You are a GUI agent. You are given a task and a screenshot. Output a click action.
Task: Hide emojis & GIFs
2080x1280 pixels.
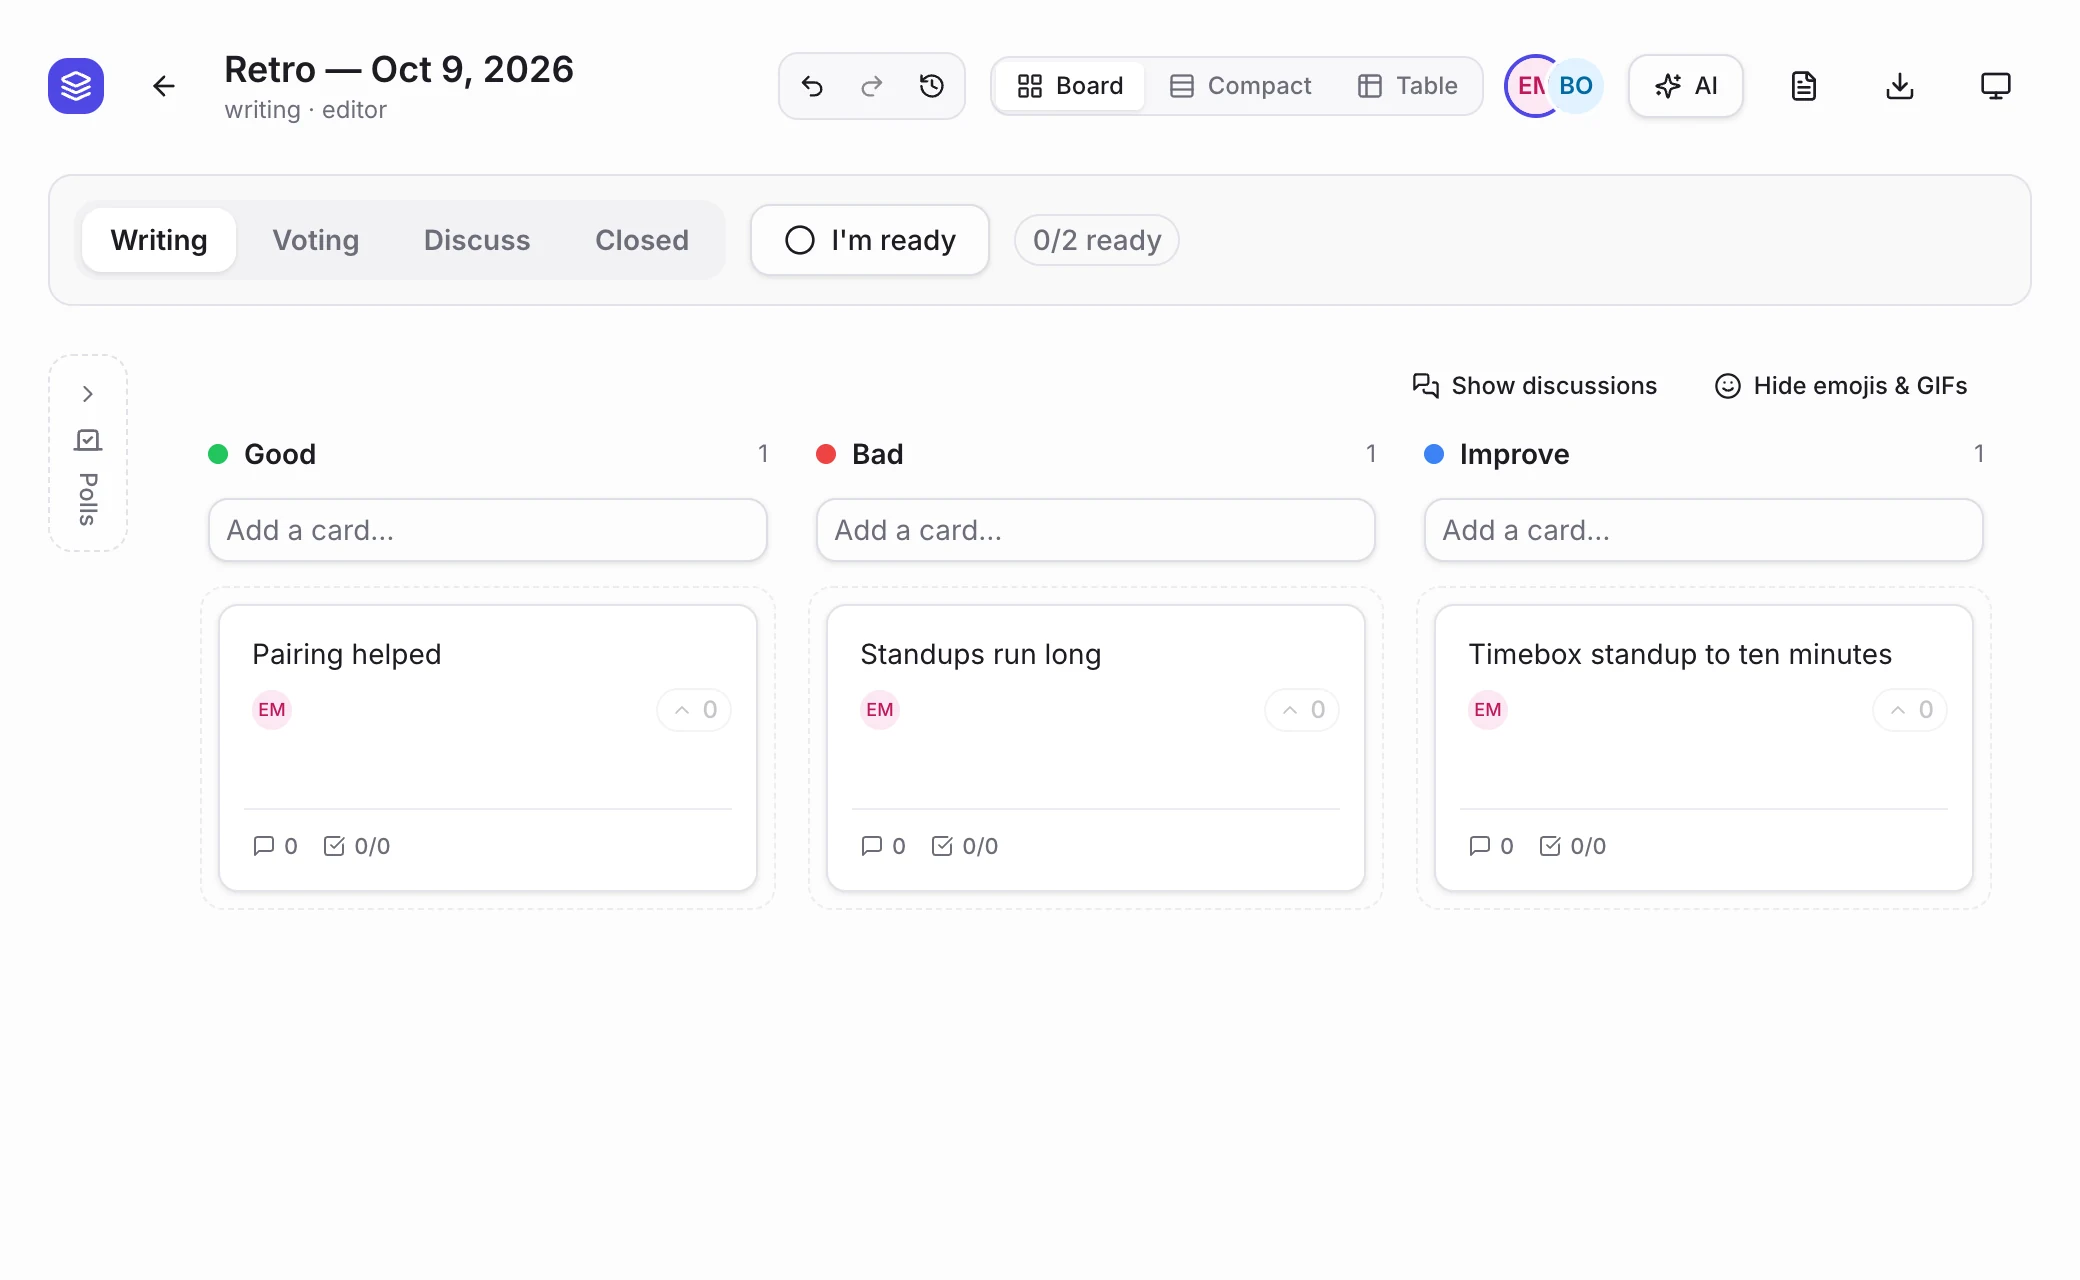pyautogui.click(x=1841, y=386)
